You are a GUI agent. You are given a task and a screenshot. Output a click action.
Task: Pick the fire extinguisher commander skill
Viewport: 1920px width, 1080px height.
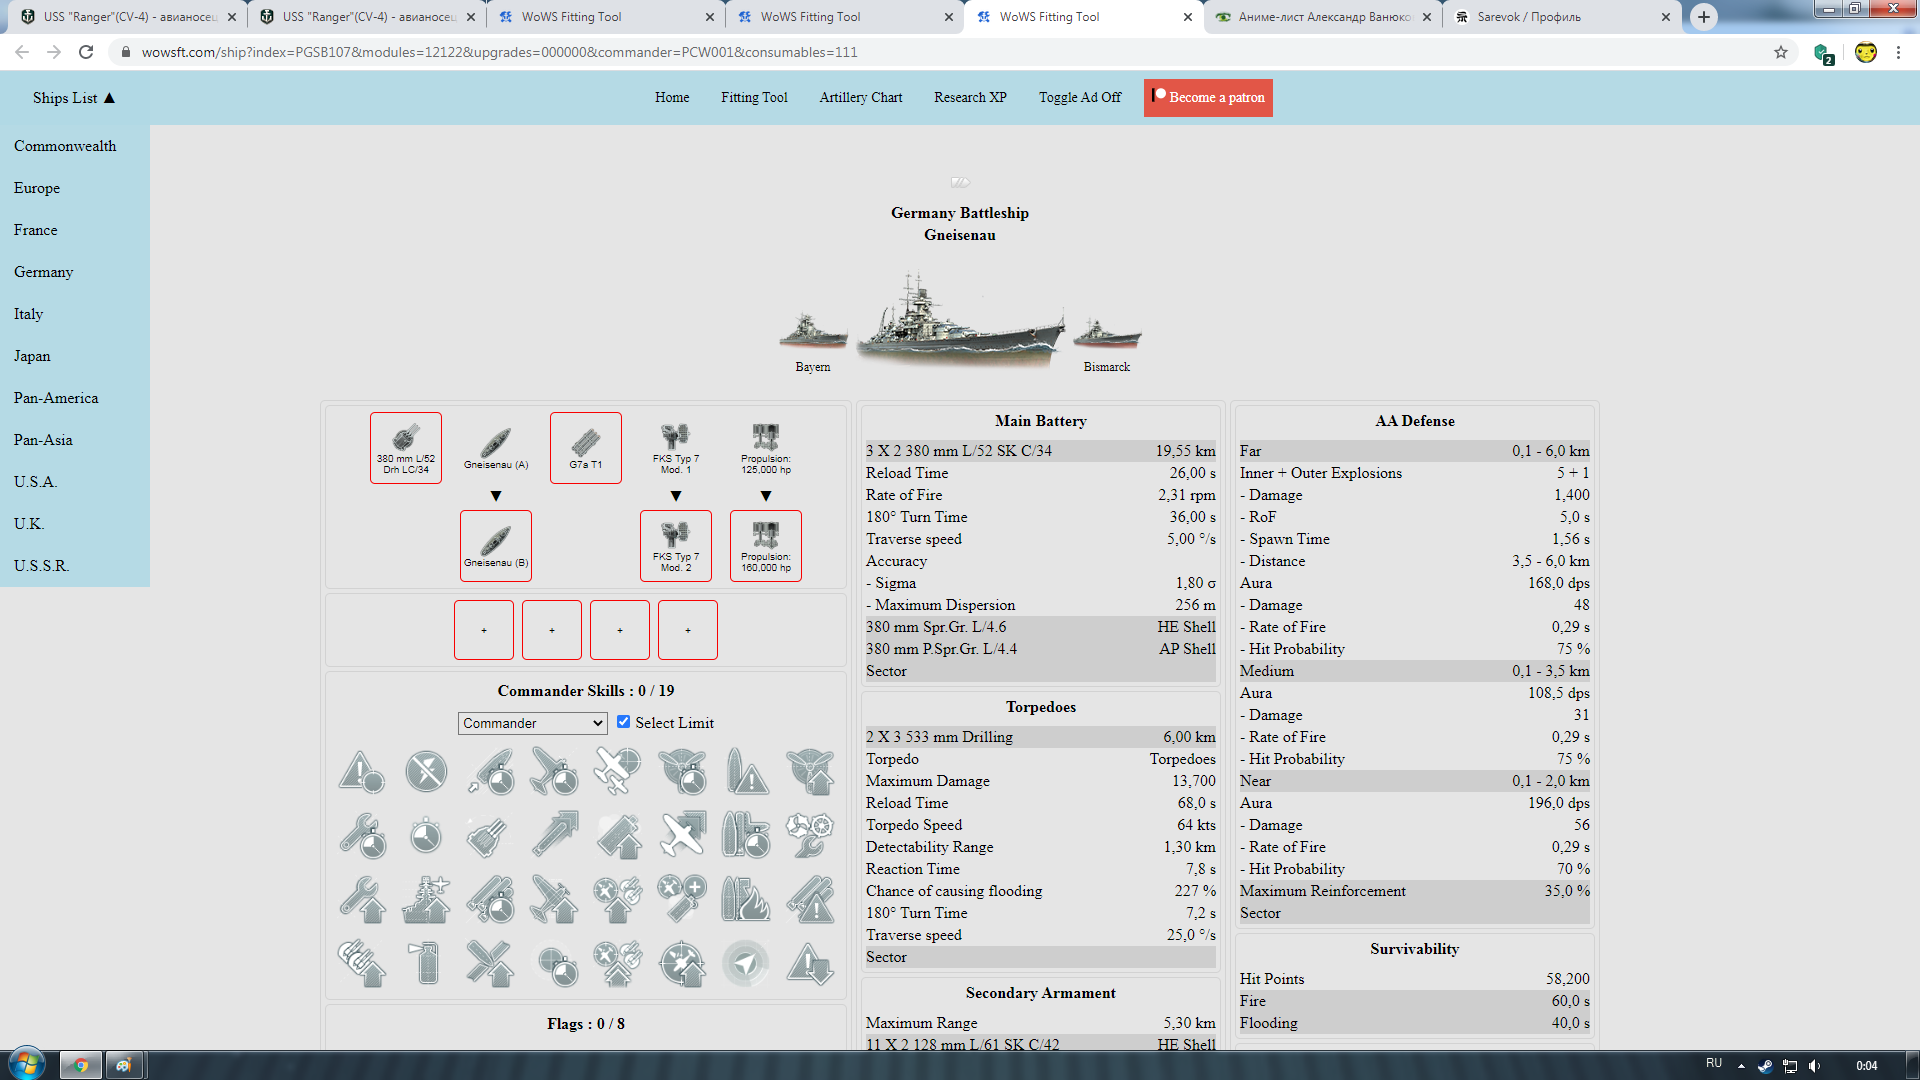[x=426, y=964]
